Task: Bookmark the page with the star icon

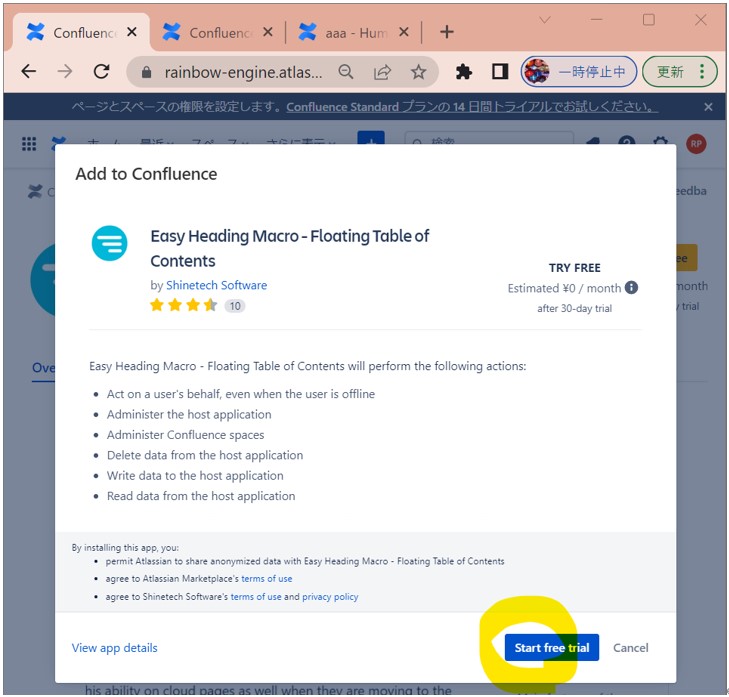Action: (418, 72)
